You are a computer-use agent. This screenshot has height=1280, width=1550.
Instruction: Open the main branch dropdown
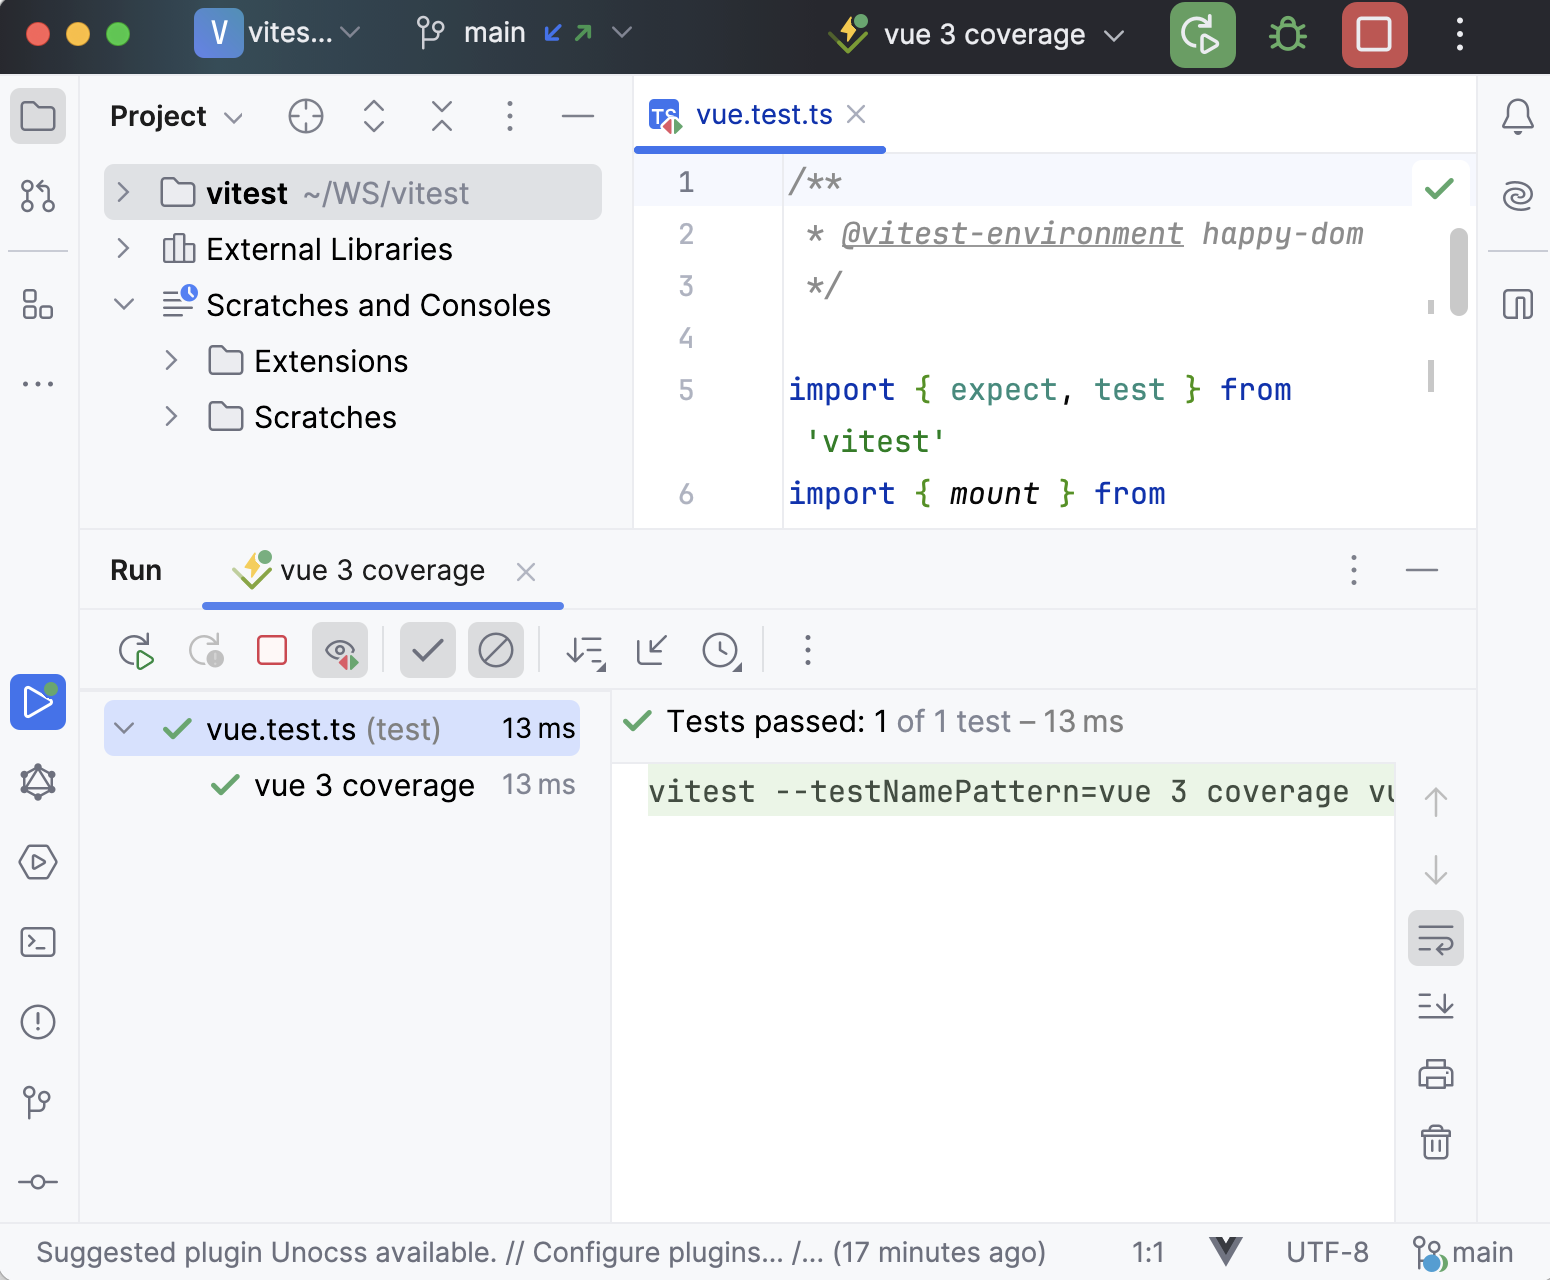tap(621, 32)
